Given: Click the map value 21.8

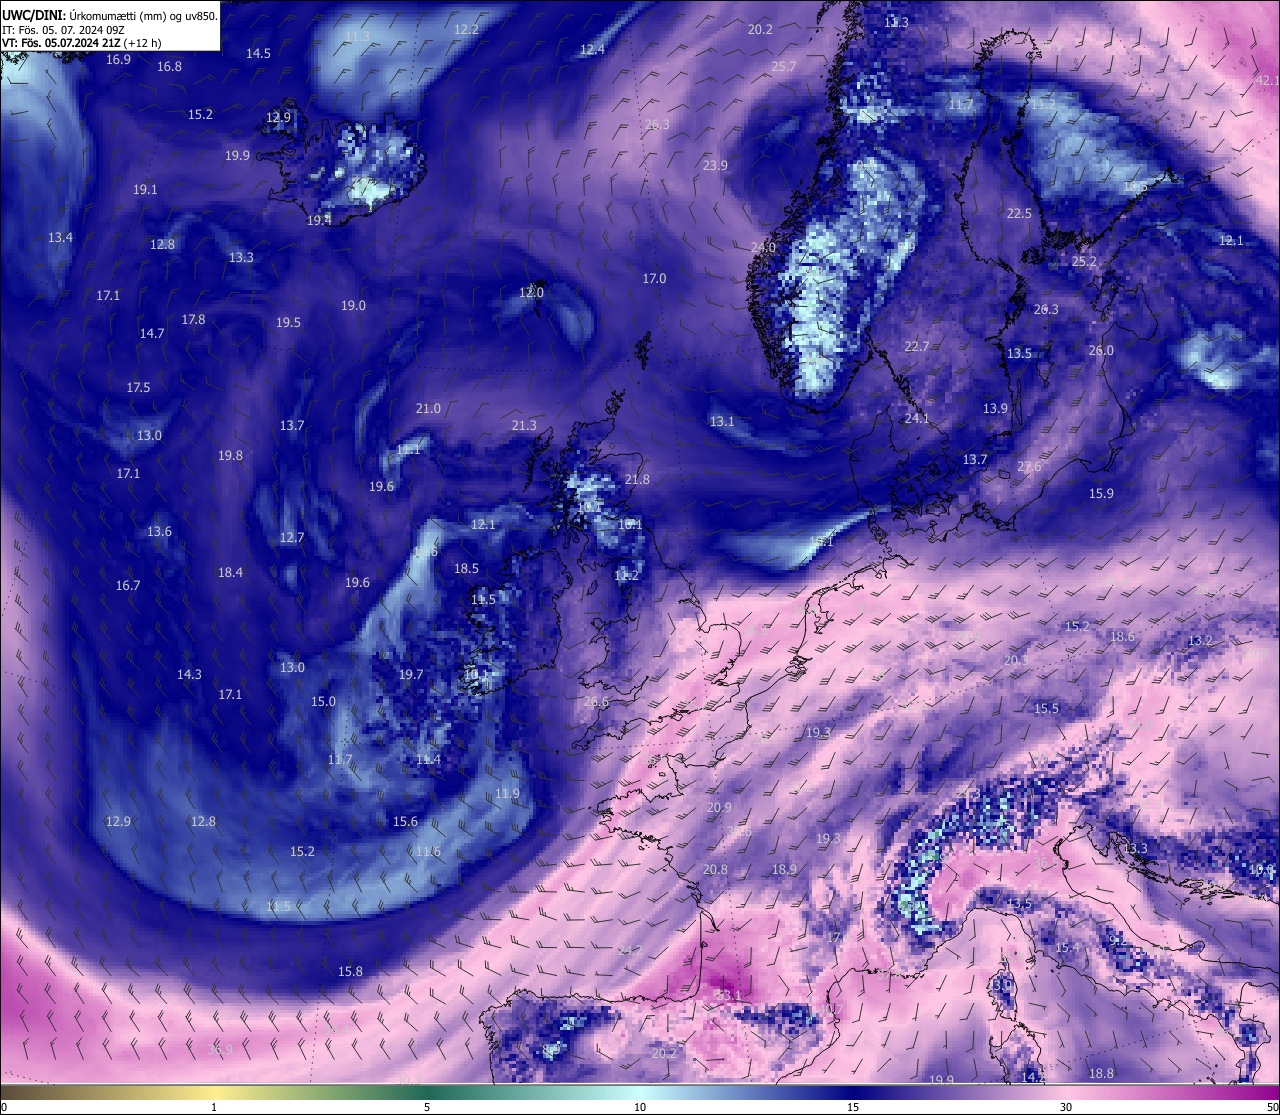Looking at the screenshot, I should pyautogui.click(x=637, y=480).
